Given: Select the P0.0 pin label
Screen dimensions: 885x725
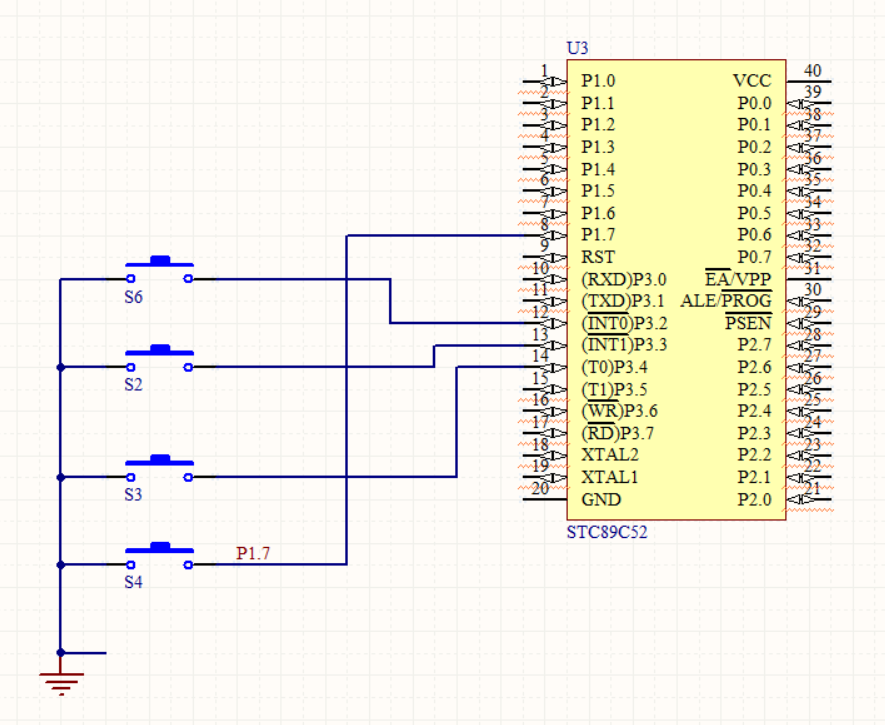Looking at the screenshot, I should (x=754, y=103).
